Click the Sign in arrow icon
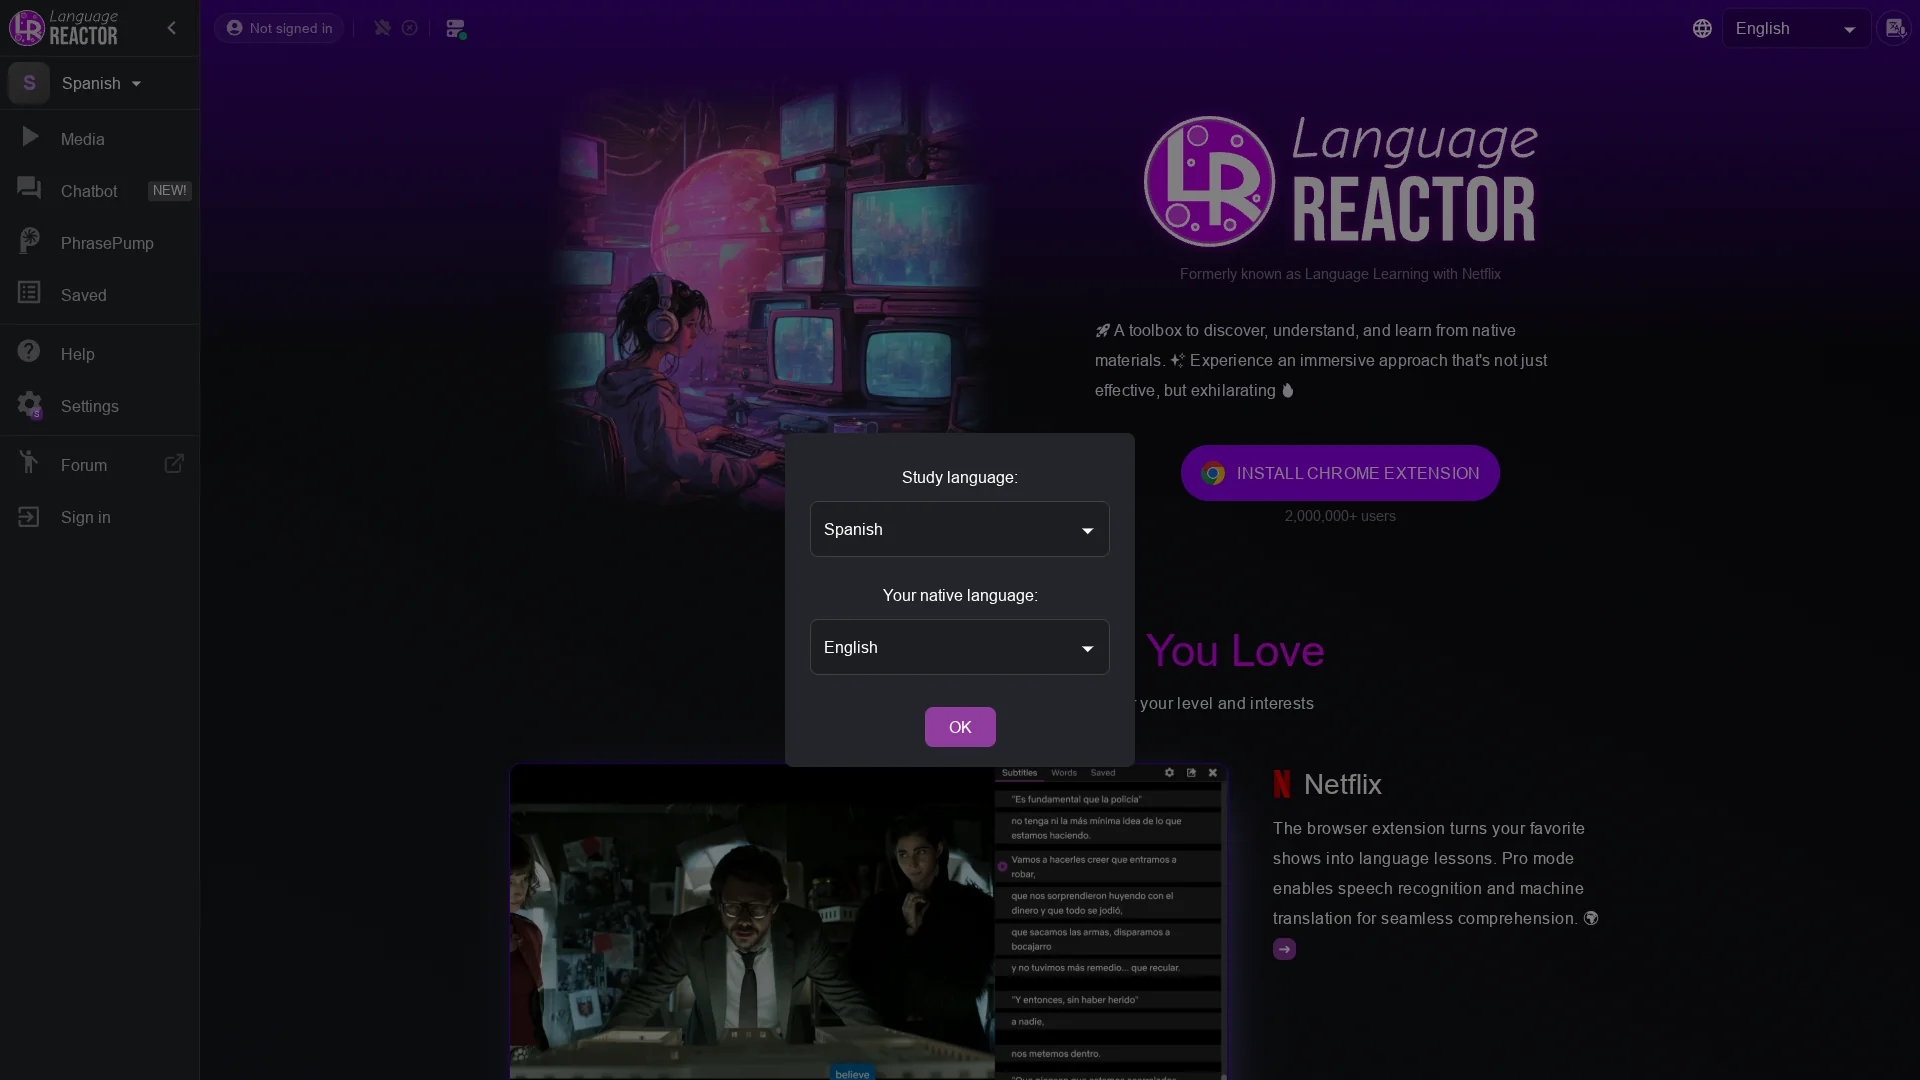Screen dimensions: 1920x1080 point(29,516)
